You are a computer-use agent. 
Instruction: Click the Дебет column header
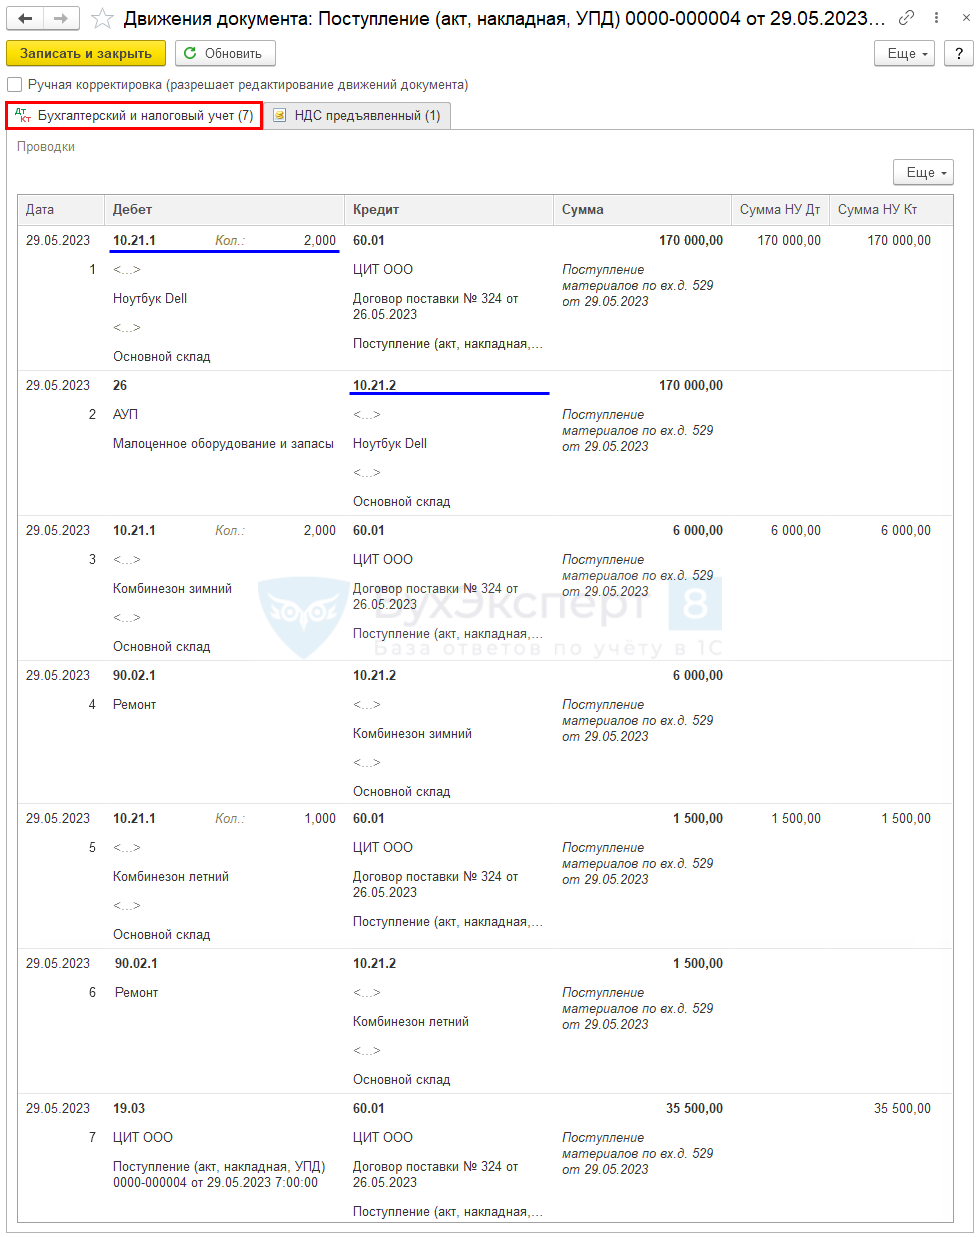pyautogui.click(x=132, y=210)
